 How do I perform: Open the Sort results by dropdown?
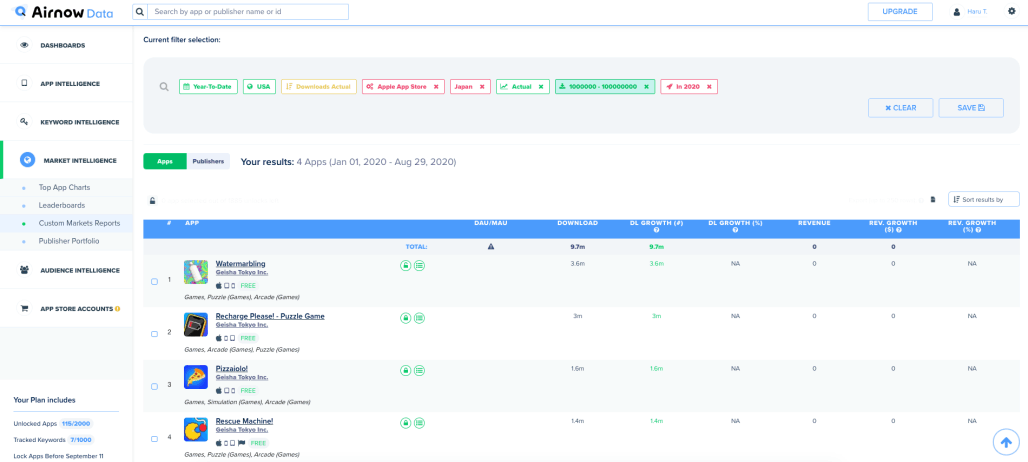983,199
